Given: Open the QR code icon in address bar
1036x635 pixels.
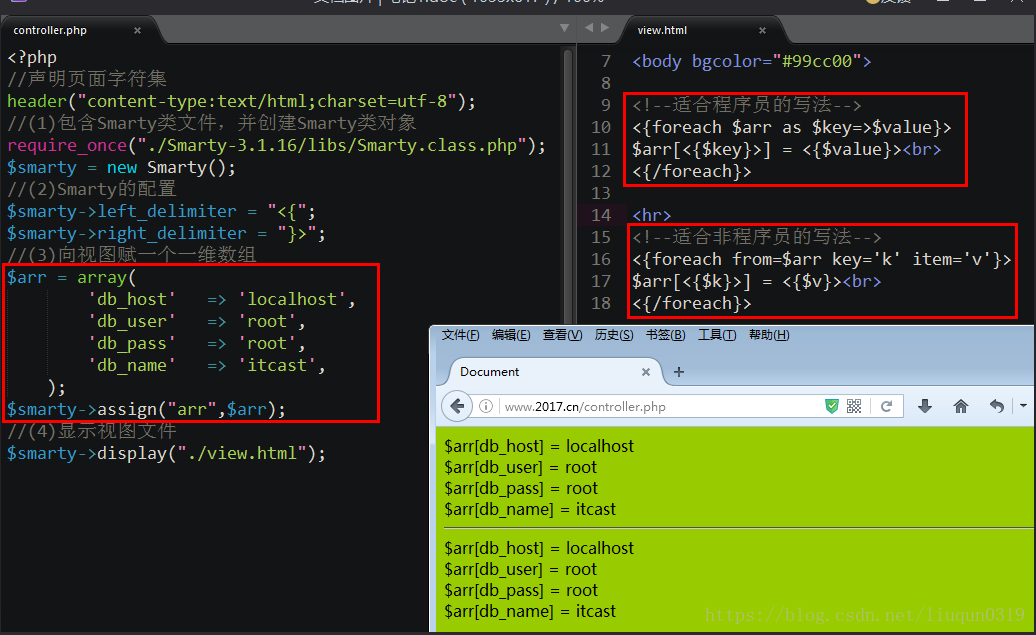Looking at the screenshot, I should coord(854,406).
